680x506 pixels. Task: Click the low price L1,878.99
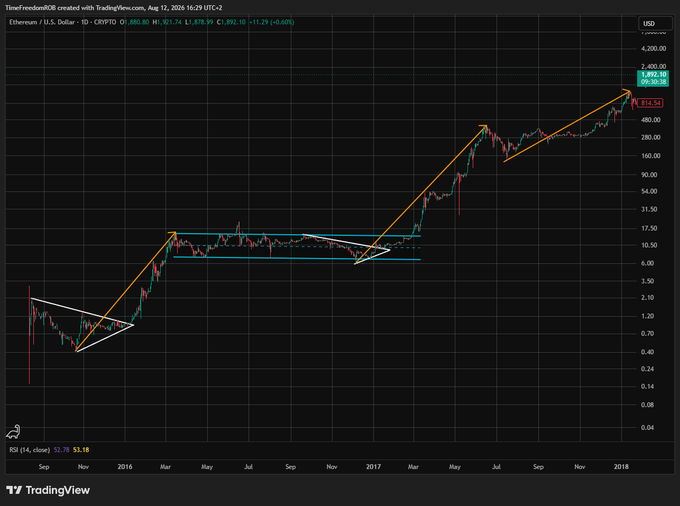199,22
